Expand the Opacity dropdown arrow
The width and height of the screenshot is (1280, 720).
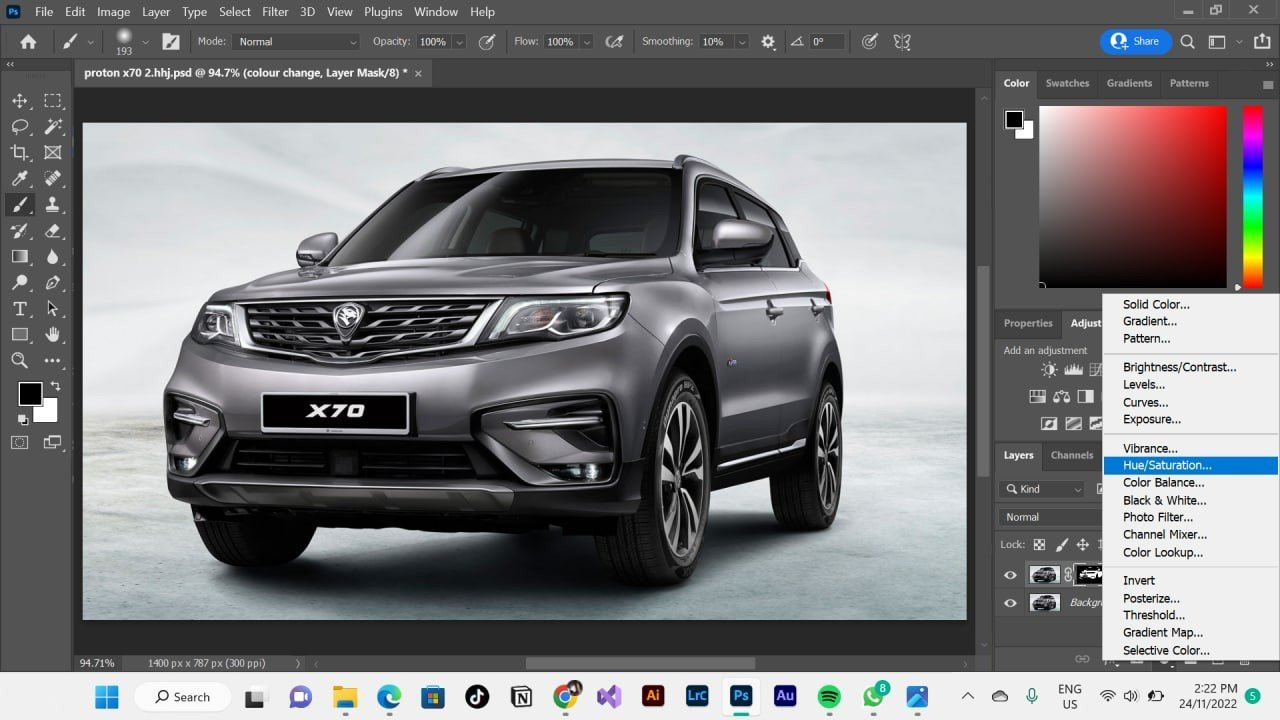[x=459, y=42]
